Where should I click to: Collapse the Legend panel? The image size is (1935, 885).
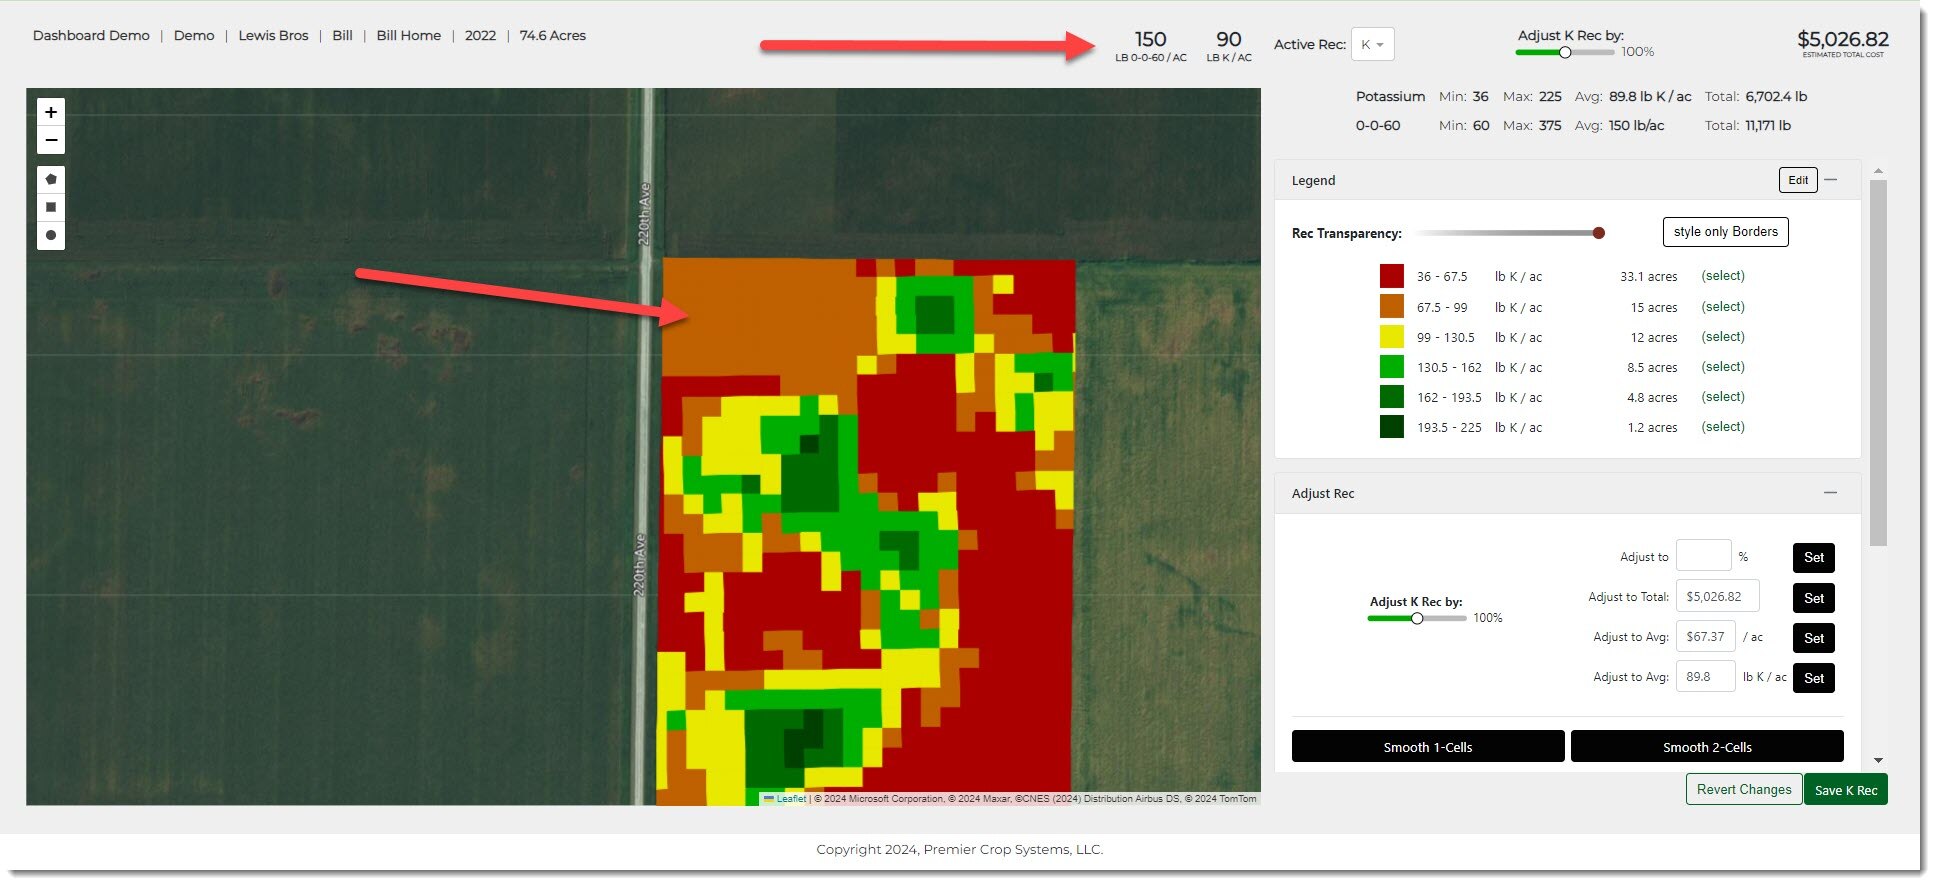(1831, 180)
